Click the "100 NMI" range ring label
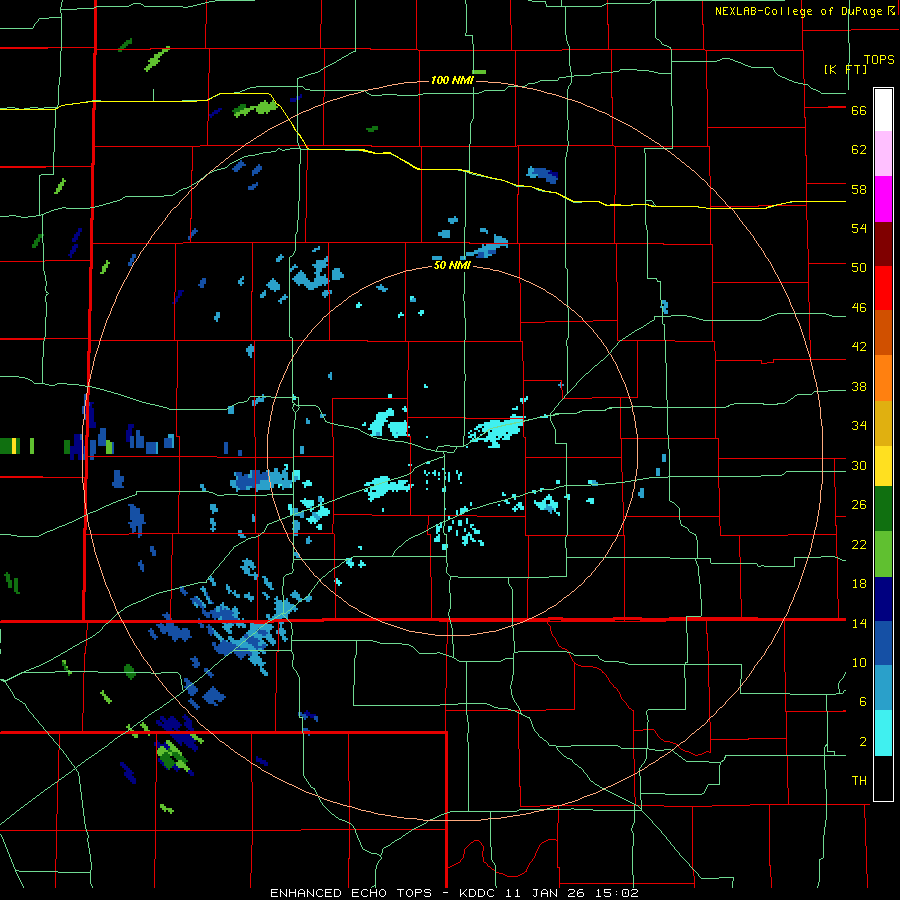The width and height of the screenshot is (900, 900). coord(452,80)
